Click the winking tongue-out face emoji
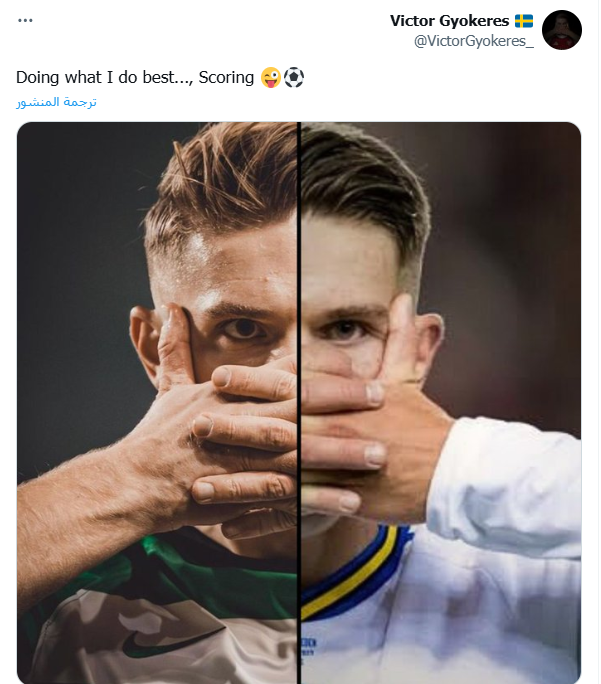601x684 pixels. point(269,77)
